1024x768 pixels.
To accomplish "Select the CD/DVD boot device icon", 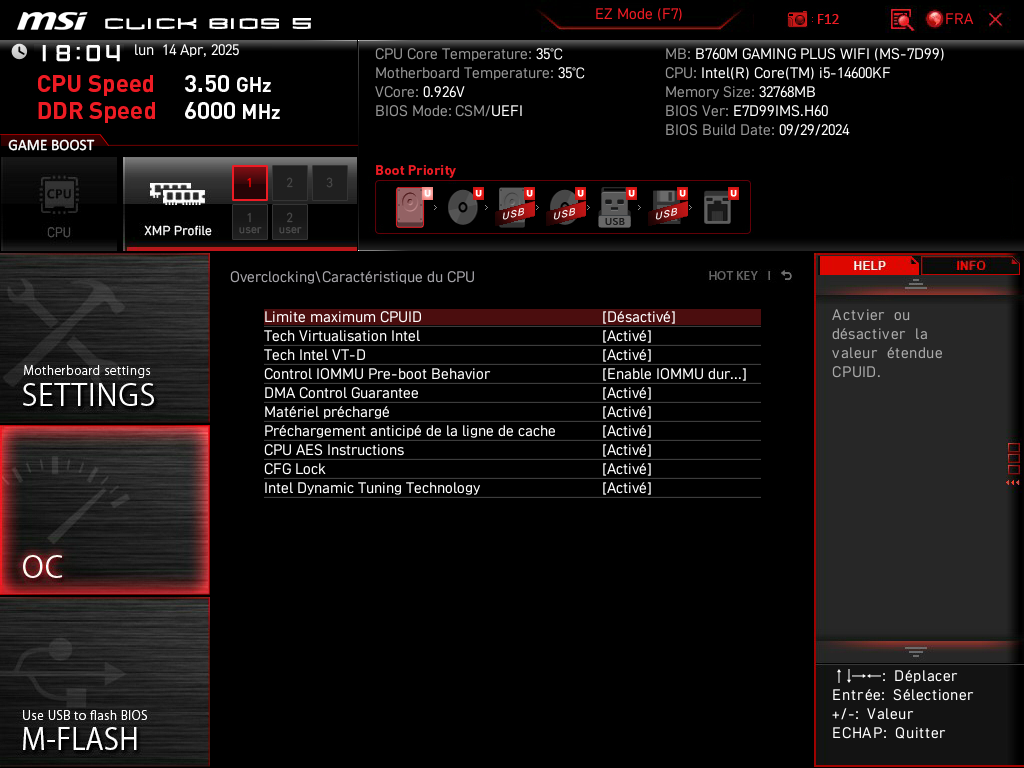I will coord(462,207).
